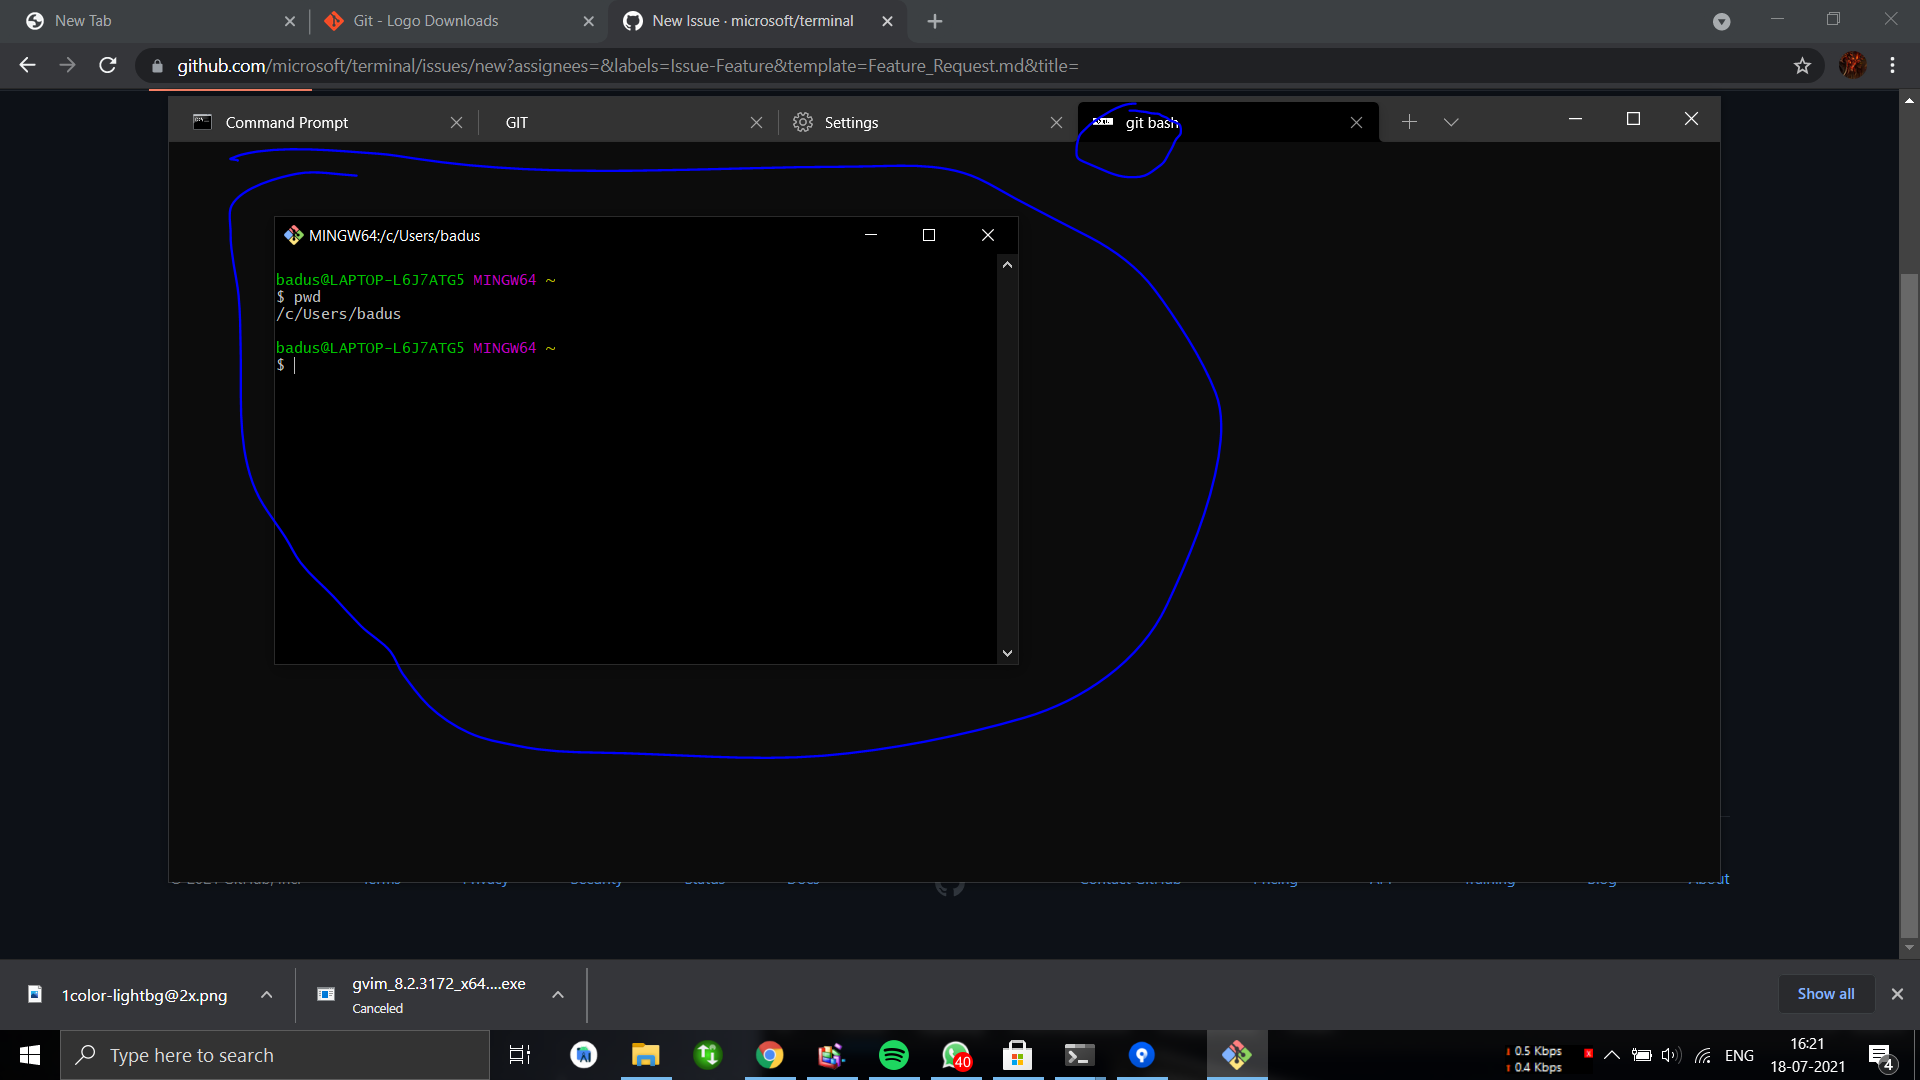
Task: Bookmark this page with star icon
Action: pos(1802,66)
